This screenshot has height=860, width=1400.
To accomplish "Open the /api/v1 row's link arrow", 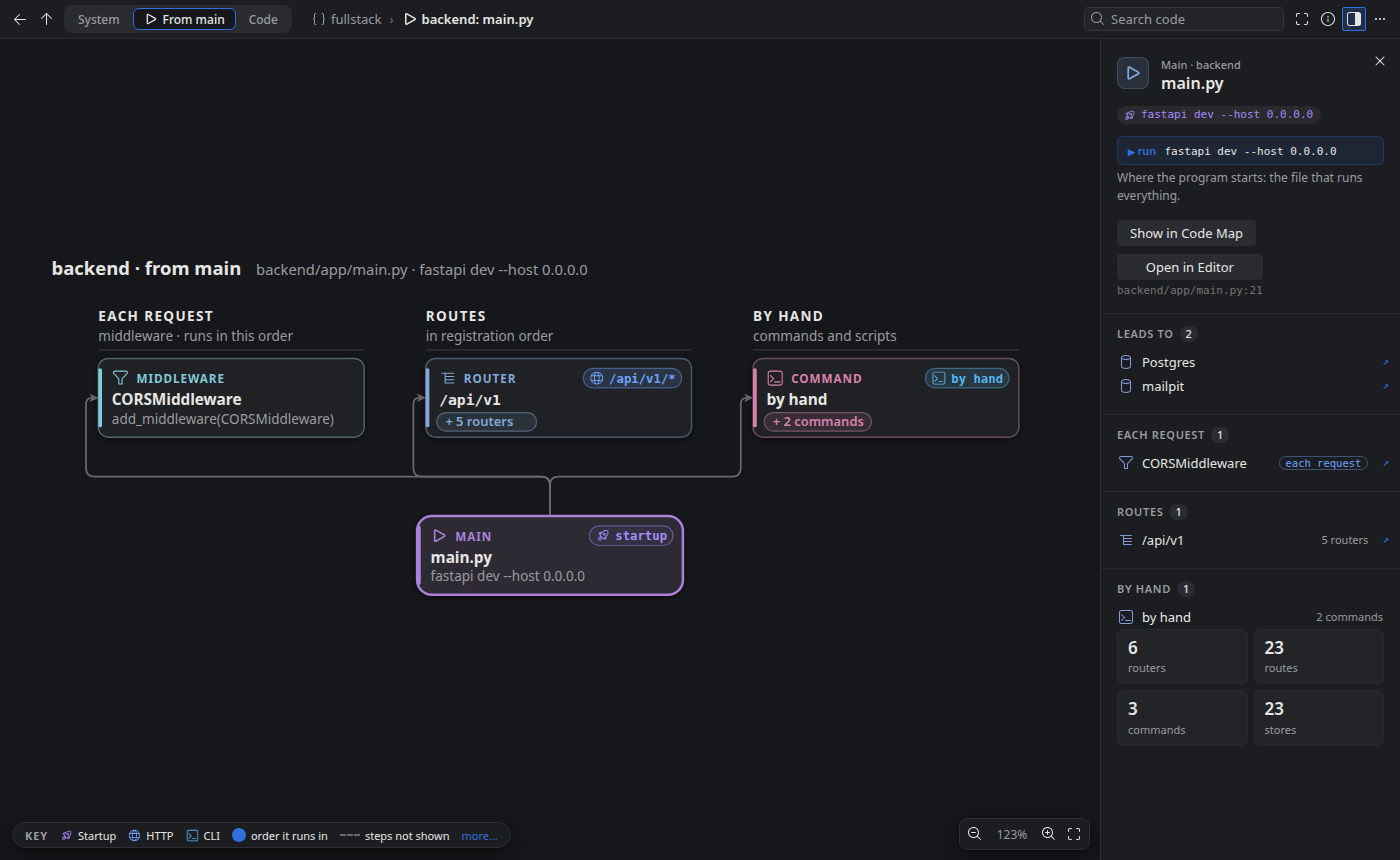I will click(1385, 540).
